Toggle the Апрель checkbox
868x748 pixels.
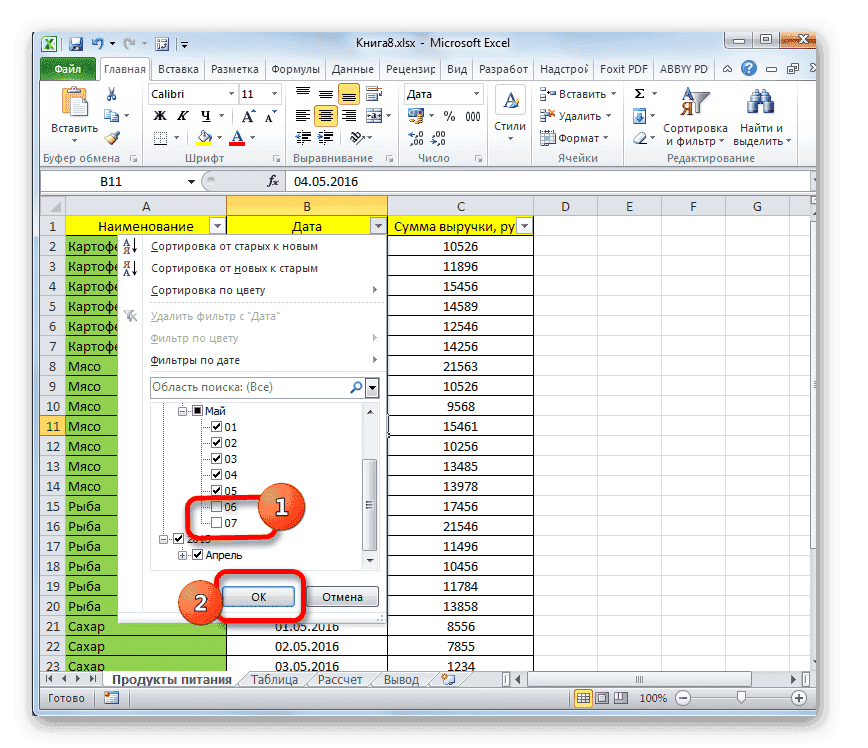pos(197,553)
